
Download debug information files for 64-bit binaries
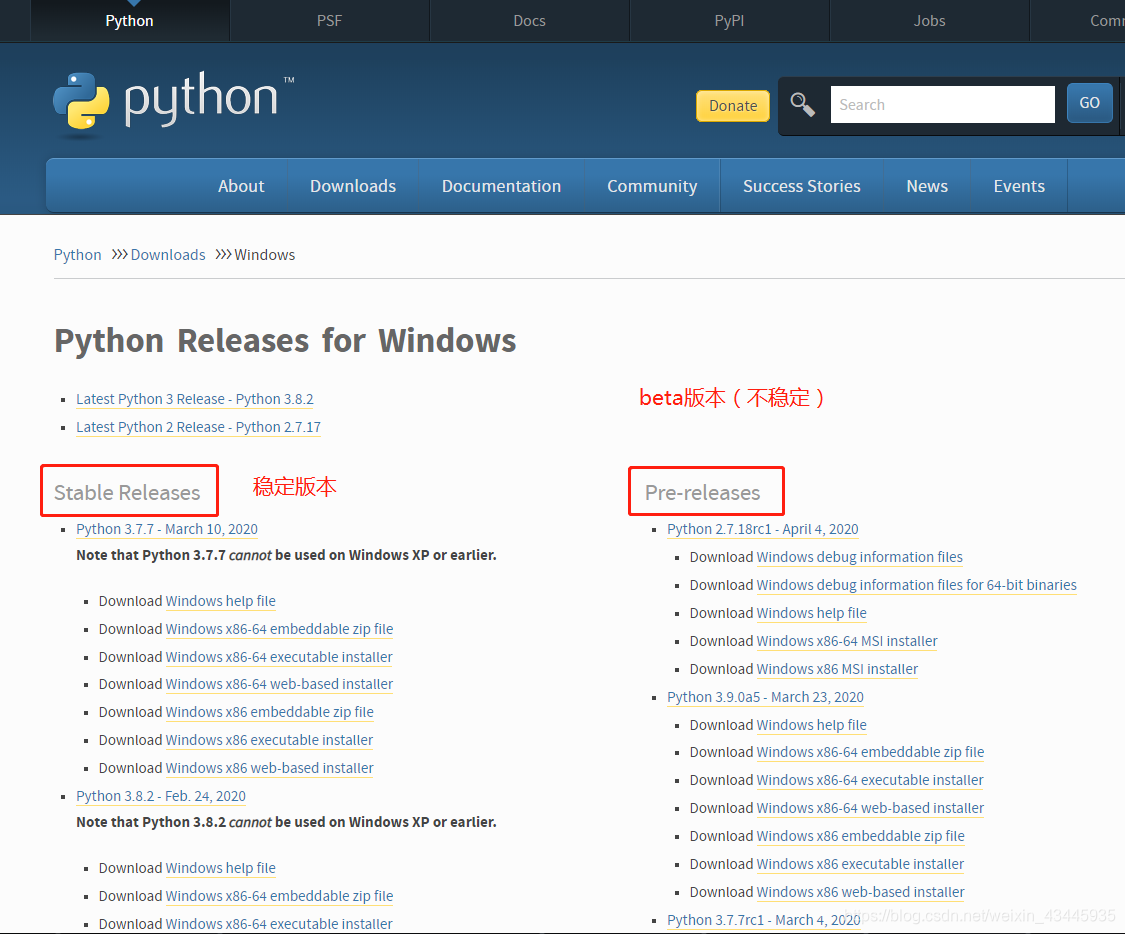[x=916, y=585]
